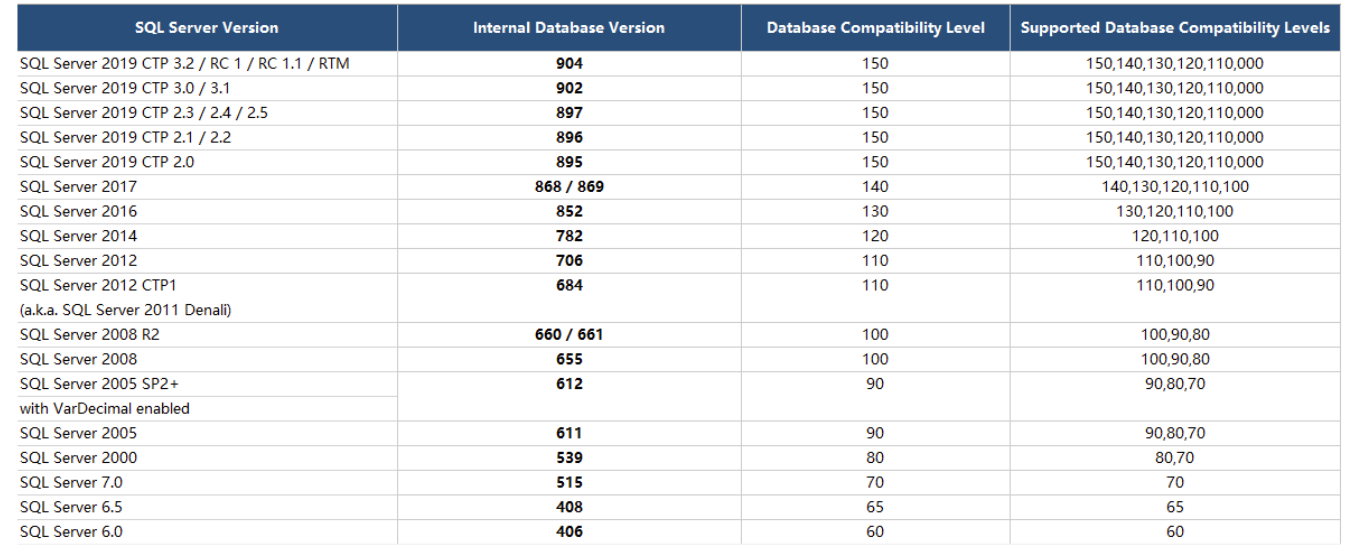Screen dimensions: 1352x551
Task: Click the 'Database Compatibility Level' column header
Action: pyautogui.click(x=875, y=28)
